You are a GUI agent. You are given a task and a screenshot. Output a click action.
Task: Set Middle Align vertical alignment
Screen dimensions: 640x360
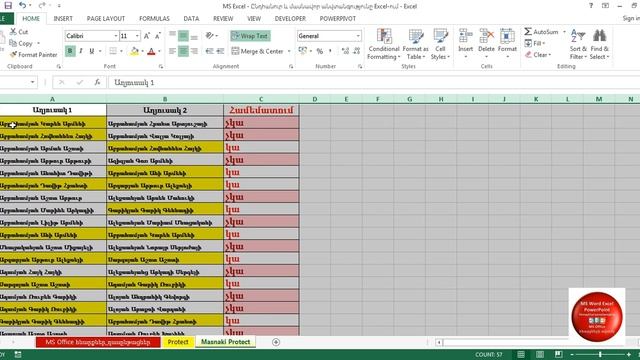click(x=183, y=36)
